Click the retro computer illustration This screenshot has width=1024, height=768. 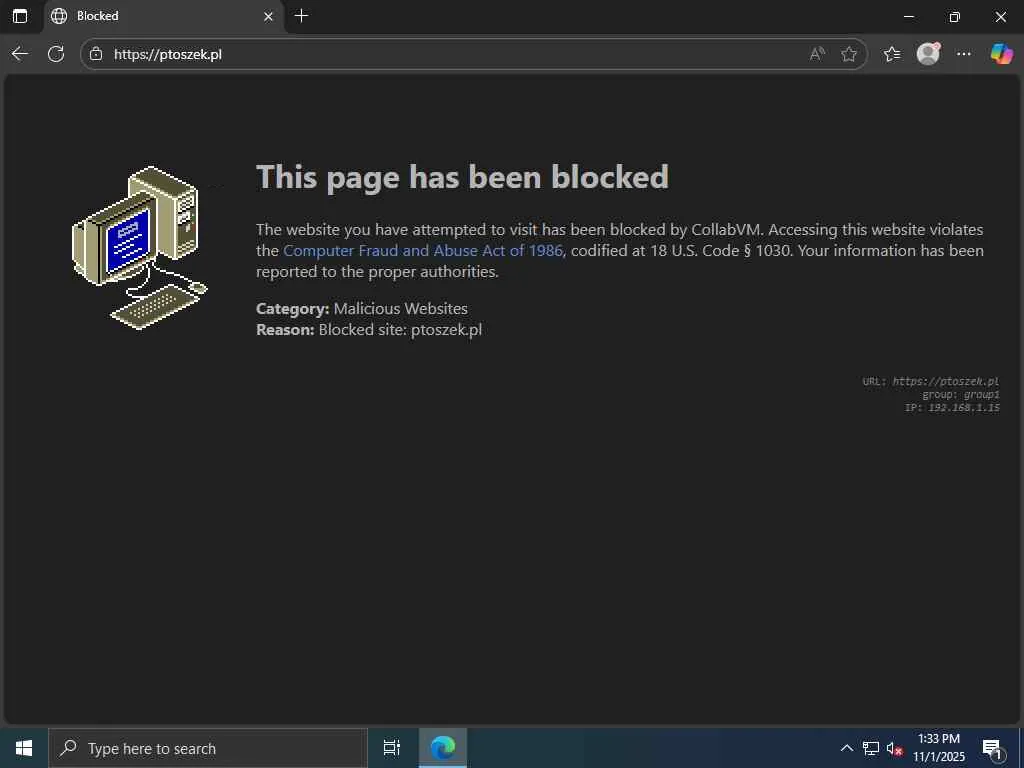point(139,248)
